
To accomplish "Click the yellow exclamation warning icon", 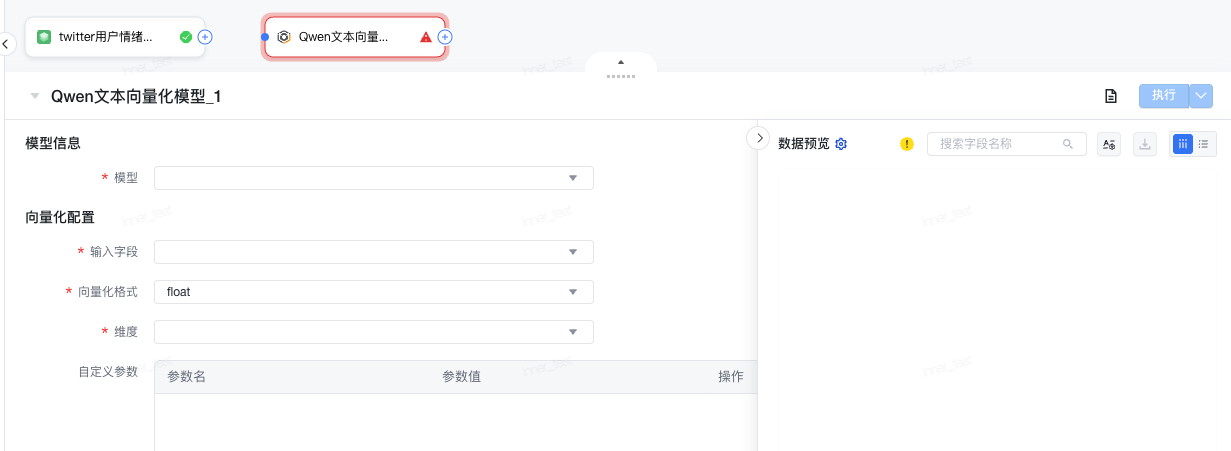I will point(907,144).
